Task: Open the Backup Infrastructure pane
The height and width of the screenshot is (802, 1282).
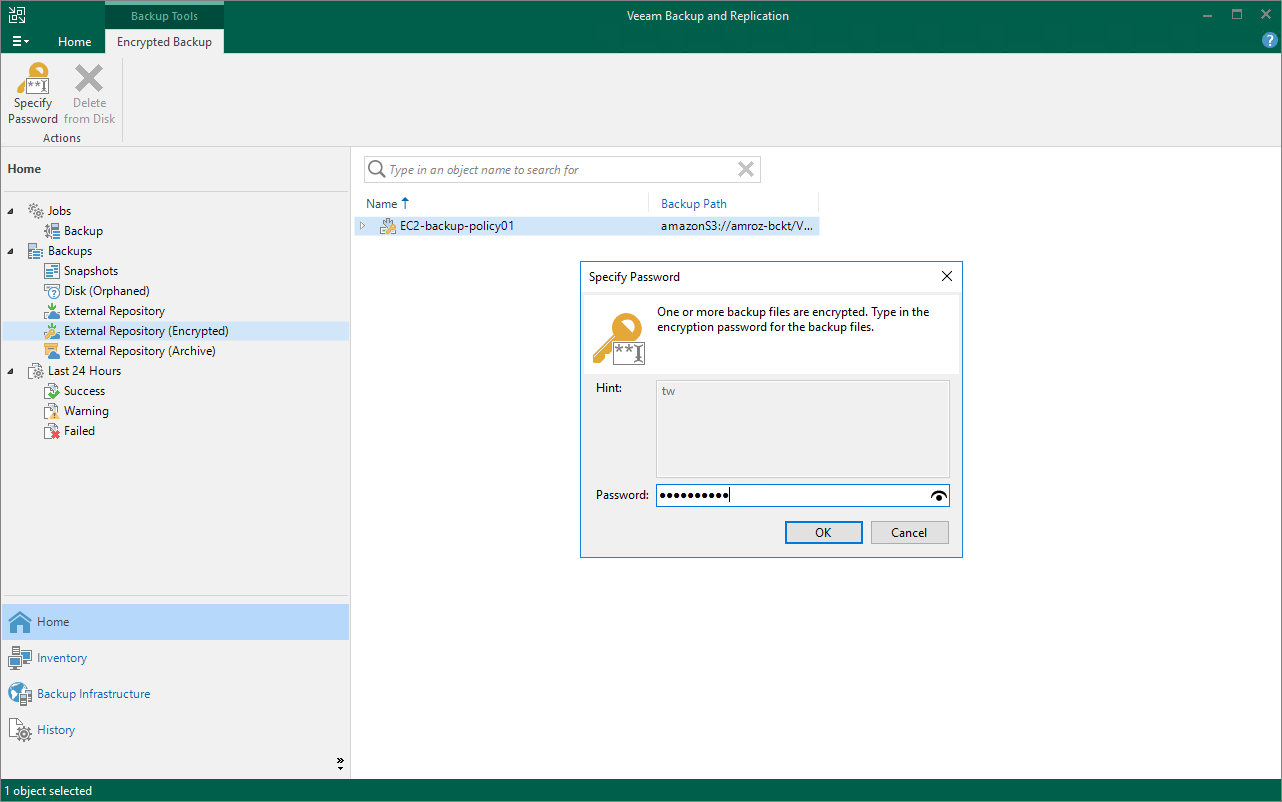Action: click(x=175, y=694)
